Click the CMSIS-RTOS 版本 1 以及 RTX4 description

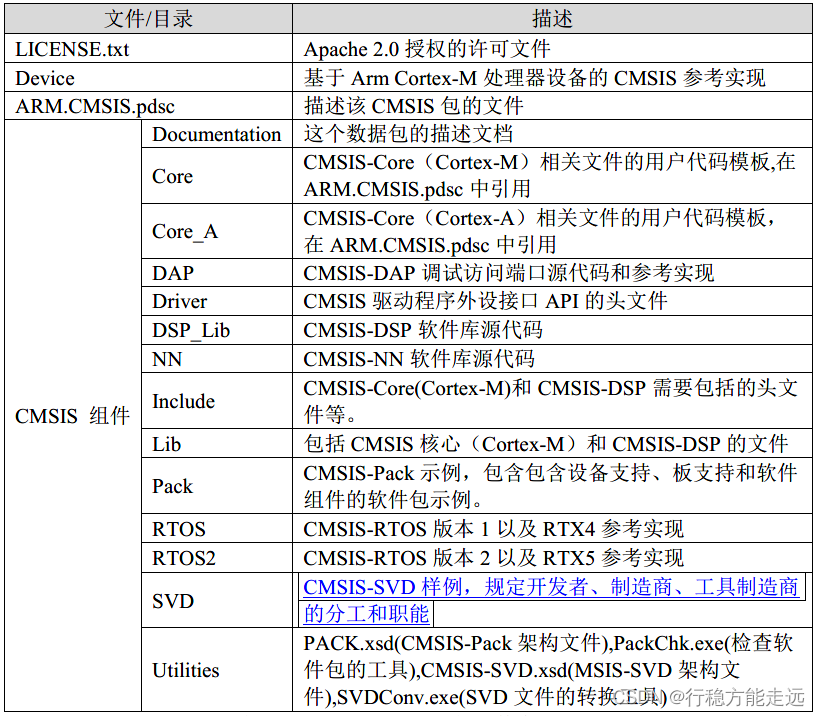[x=493, y=528]
